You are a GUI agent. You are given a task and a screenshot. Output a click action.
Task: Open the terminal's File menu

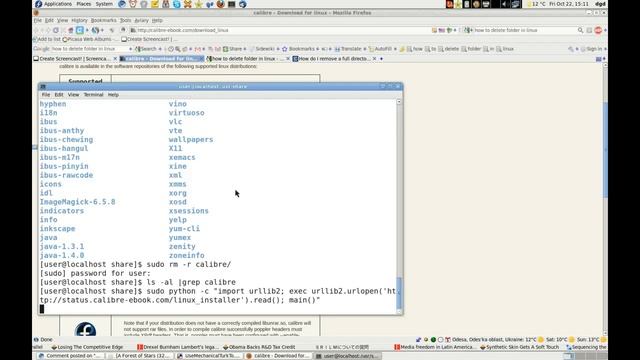click(x=46, y=95)
